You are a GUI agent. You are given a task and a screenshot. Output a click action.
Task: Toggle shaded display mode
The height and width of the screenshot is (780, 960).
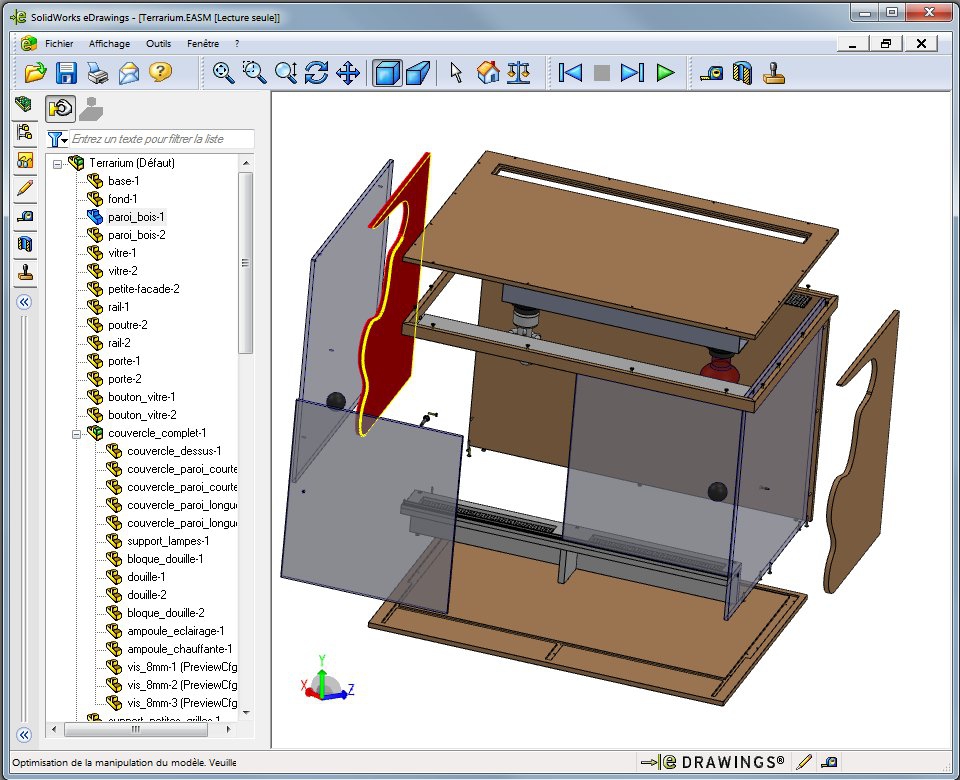click(x=387, y=73)
